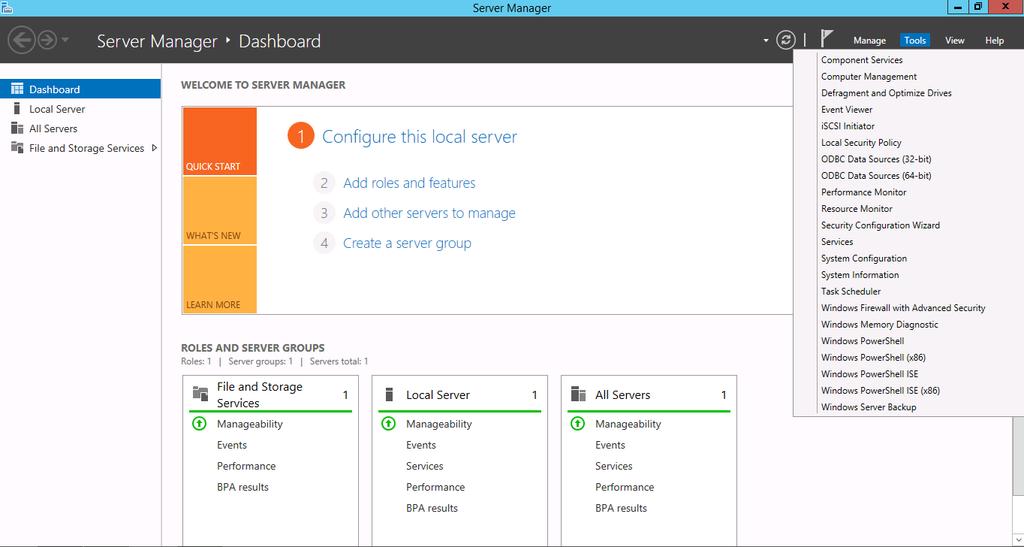
Task: Open the navigation history dropdown arrow
Action: coord(65,40)
